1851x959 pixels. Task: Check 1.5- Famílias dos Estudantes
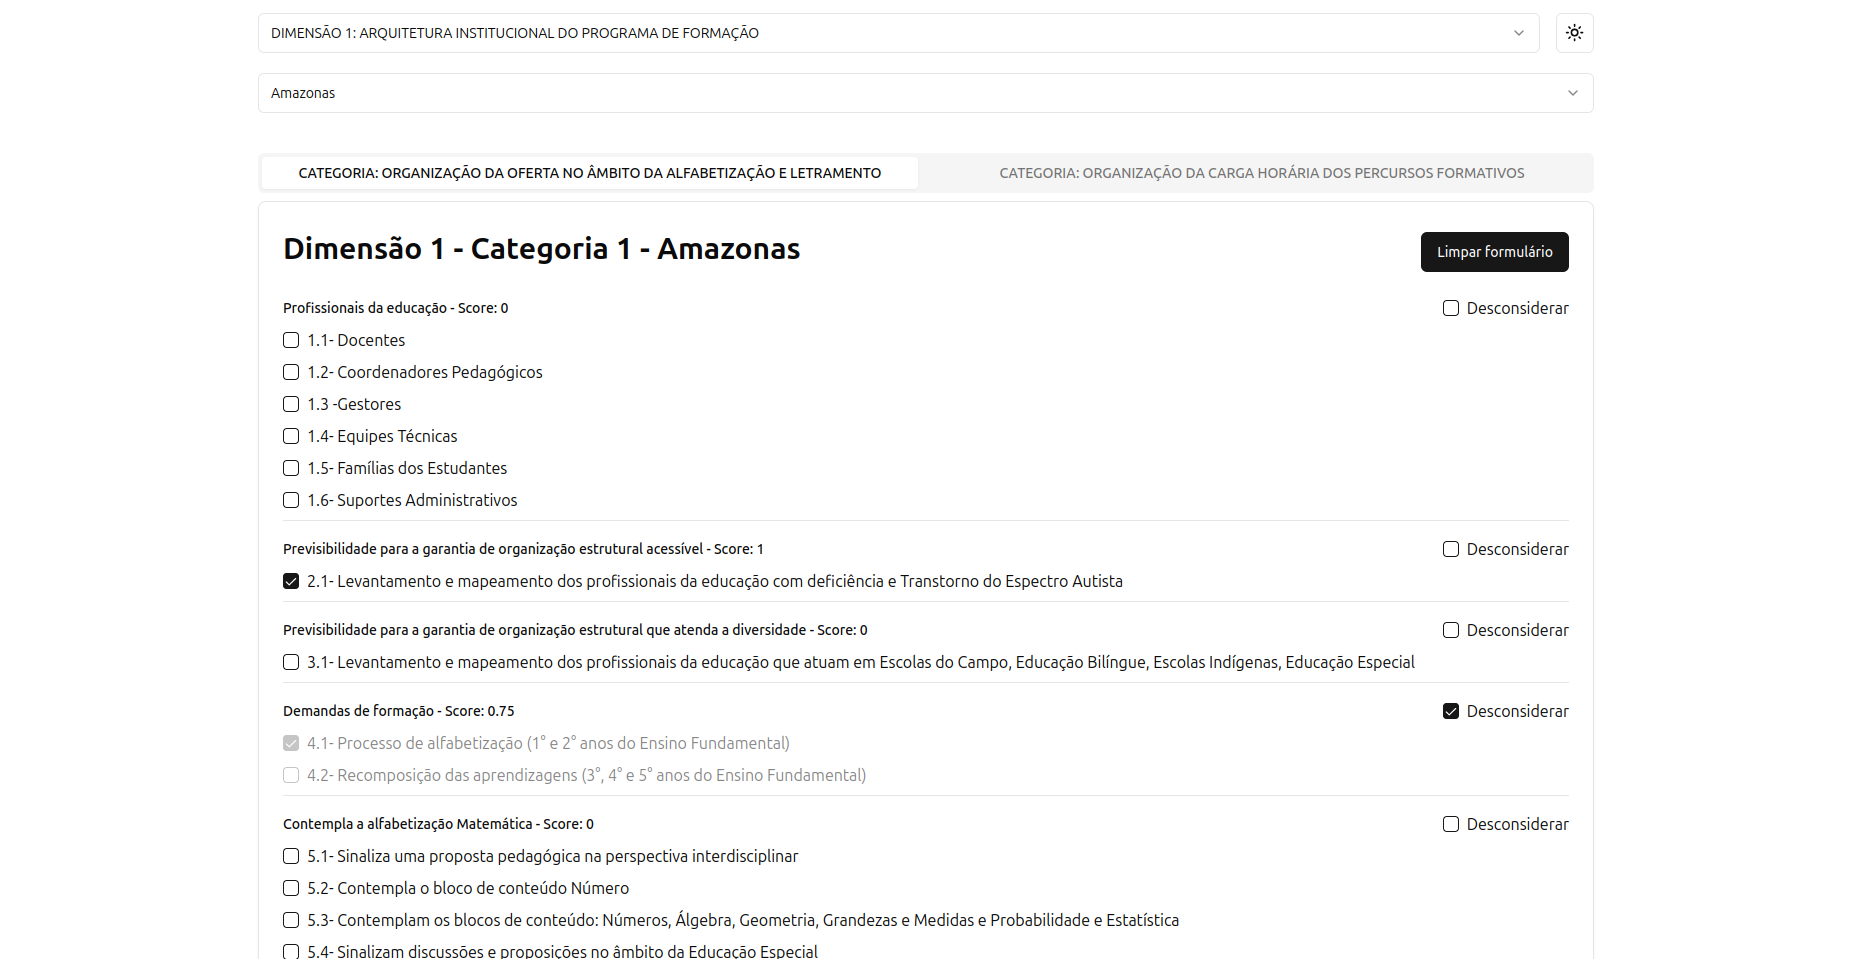[x=291, y=468]
